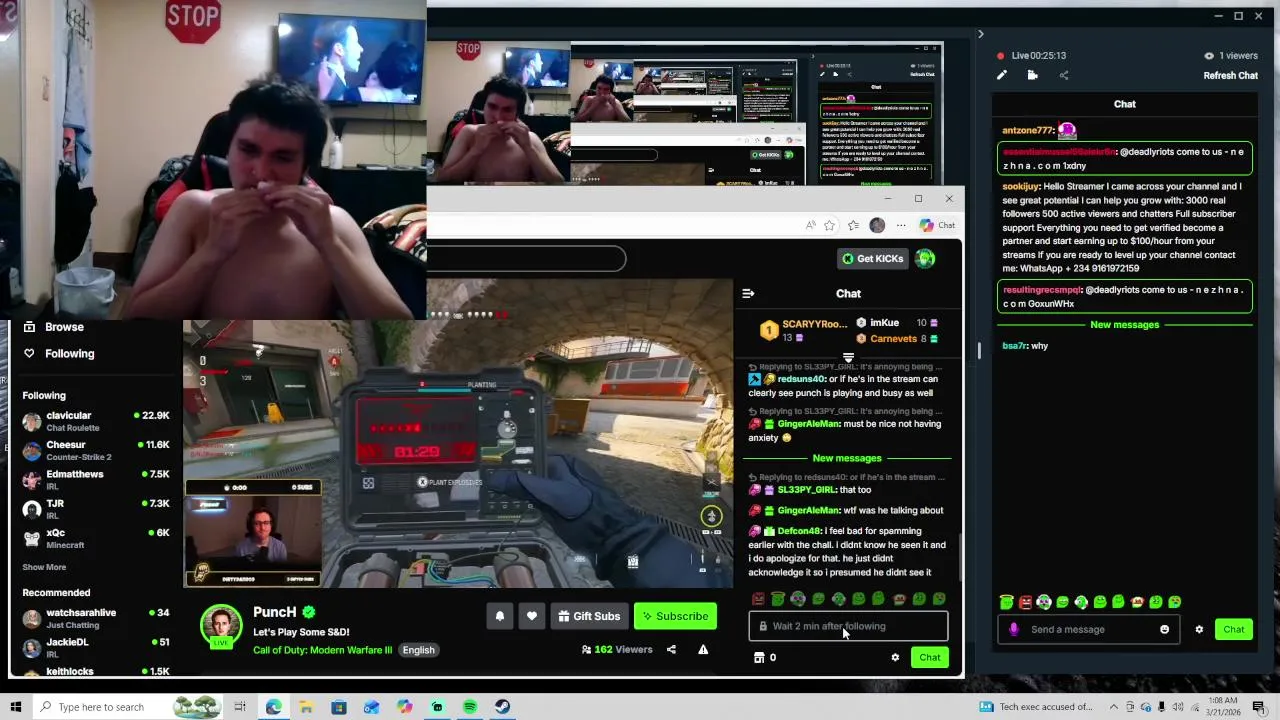Click the heart icon beside Following
Screen dimensions: 1280x720
click(29, 353)
